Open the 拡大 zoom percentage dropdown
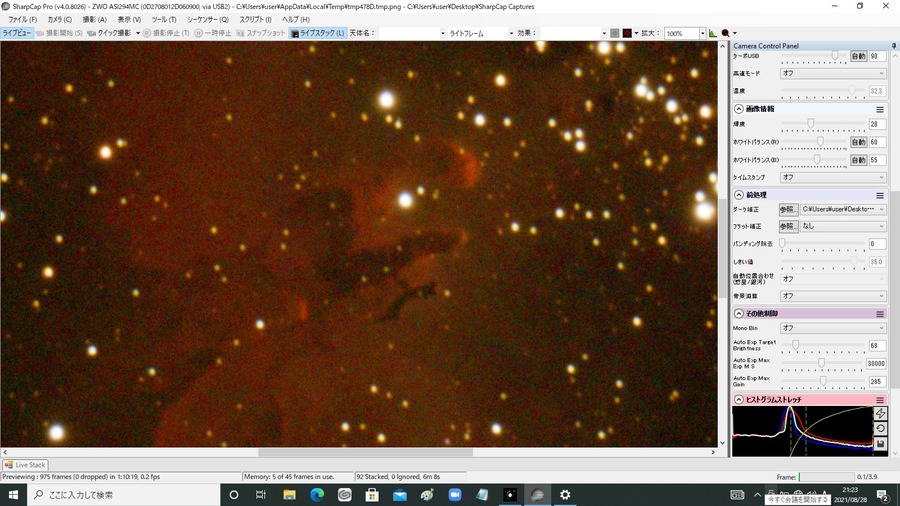900x506 pixels. coord(702,33)
